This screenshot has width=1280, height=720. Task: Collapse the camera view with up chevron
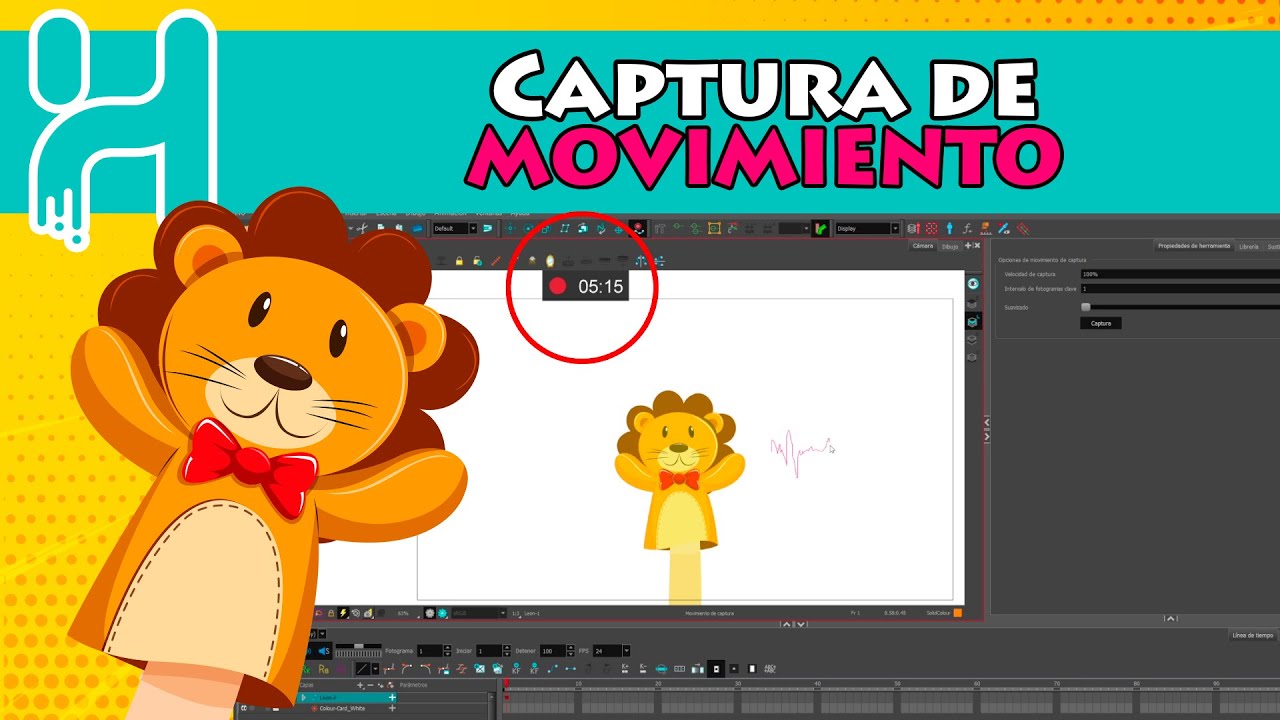(x=786, y=624)
